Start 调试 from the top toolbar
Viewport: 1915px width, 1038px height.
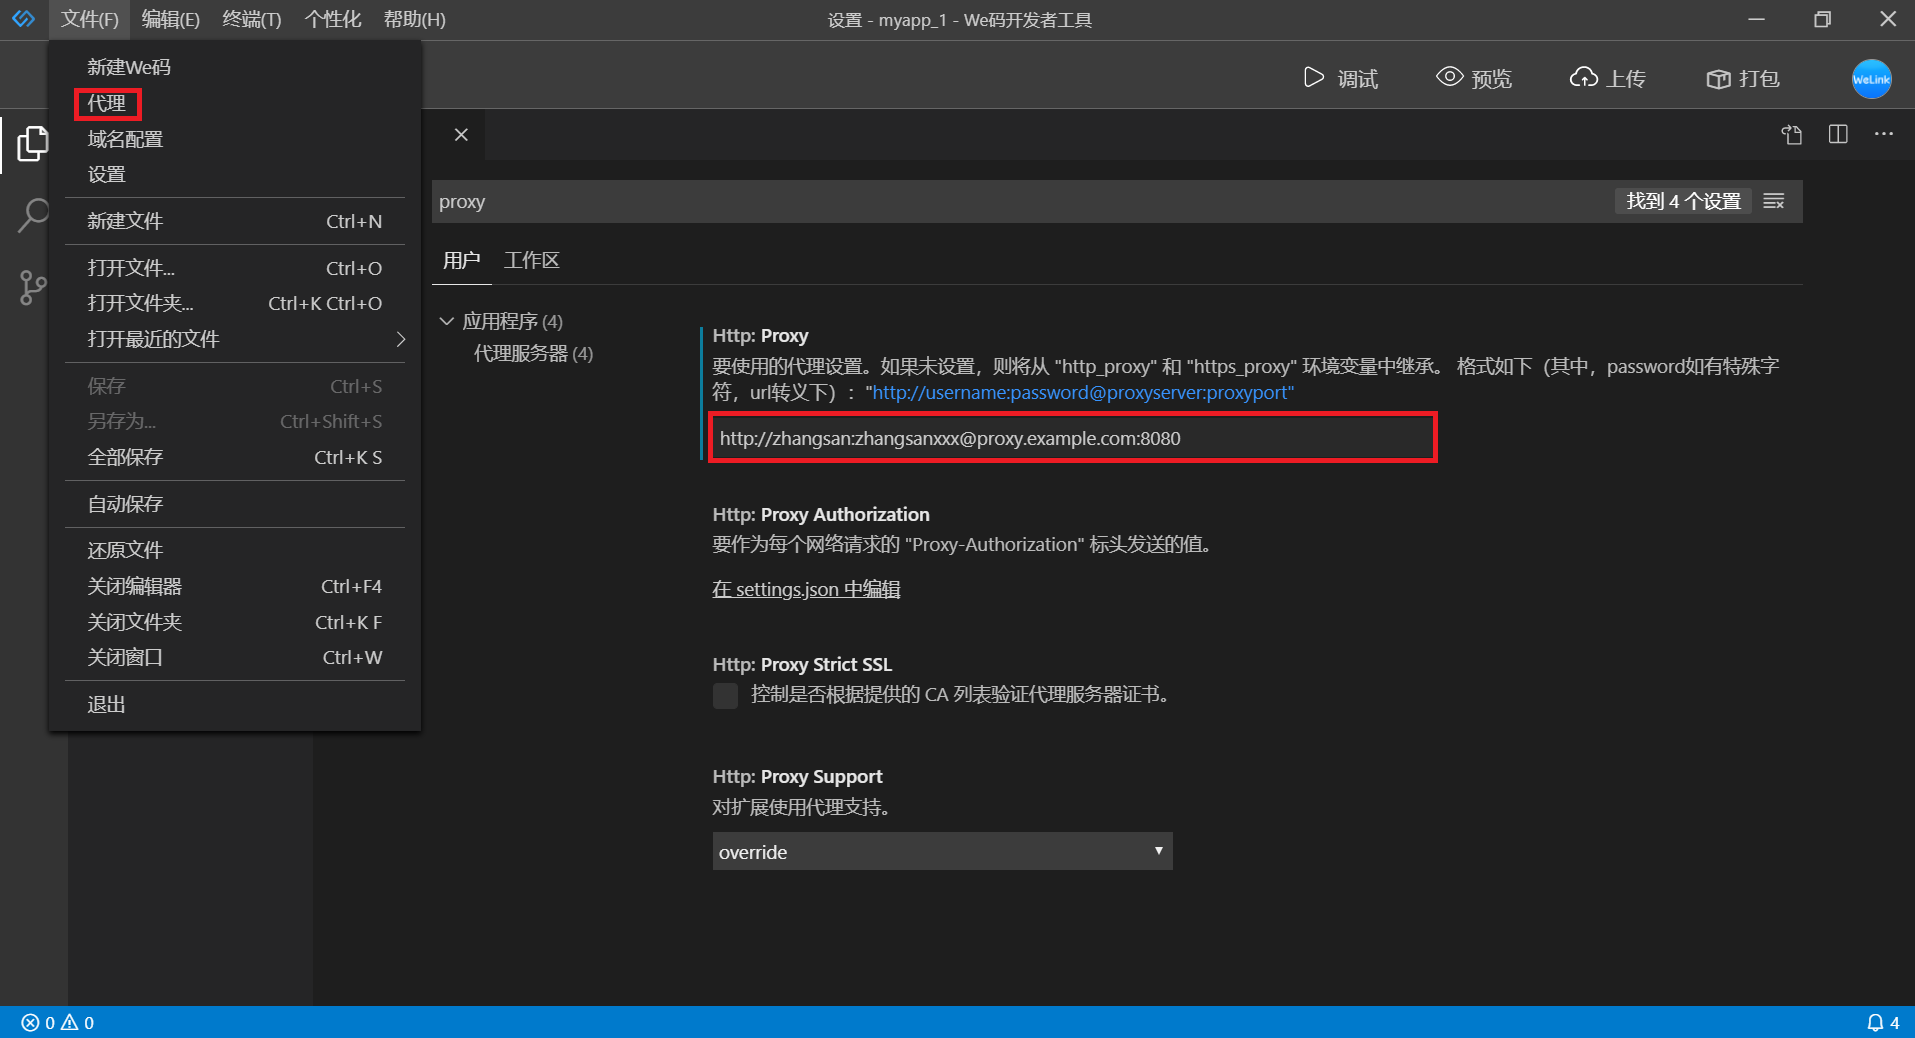pos(1342,79)
